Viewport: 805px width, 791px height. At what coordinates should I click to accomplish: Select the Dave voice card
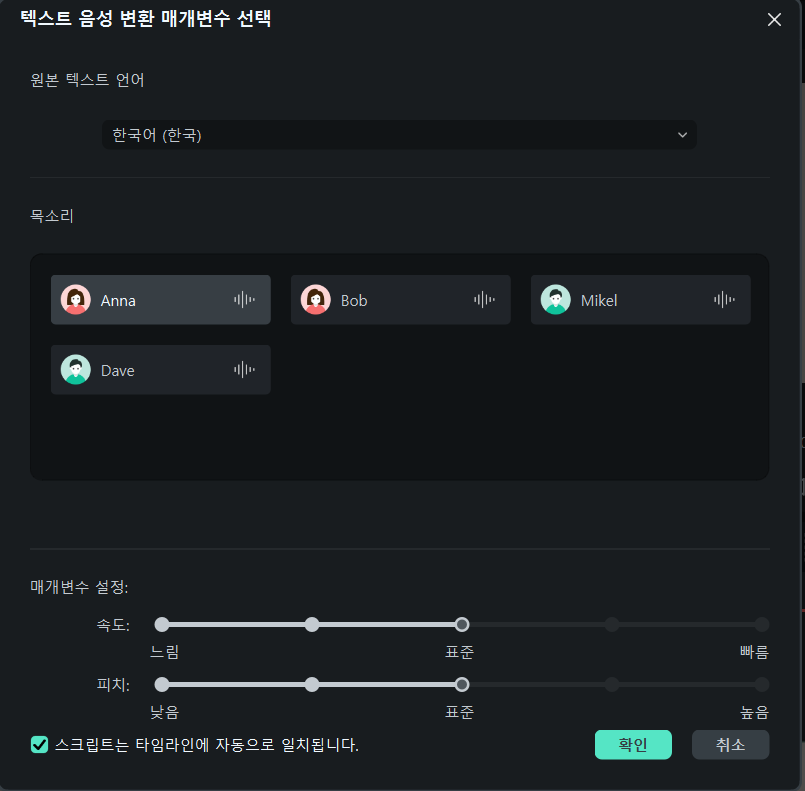(161, 370)
